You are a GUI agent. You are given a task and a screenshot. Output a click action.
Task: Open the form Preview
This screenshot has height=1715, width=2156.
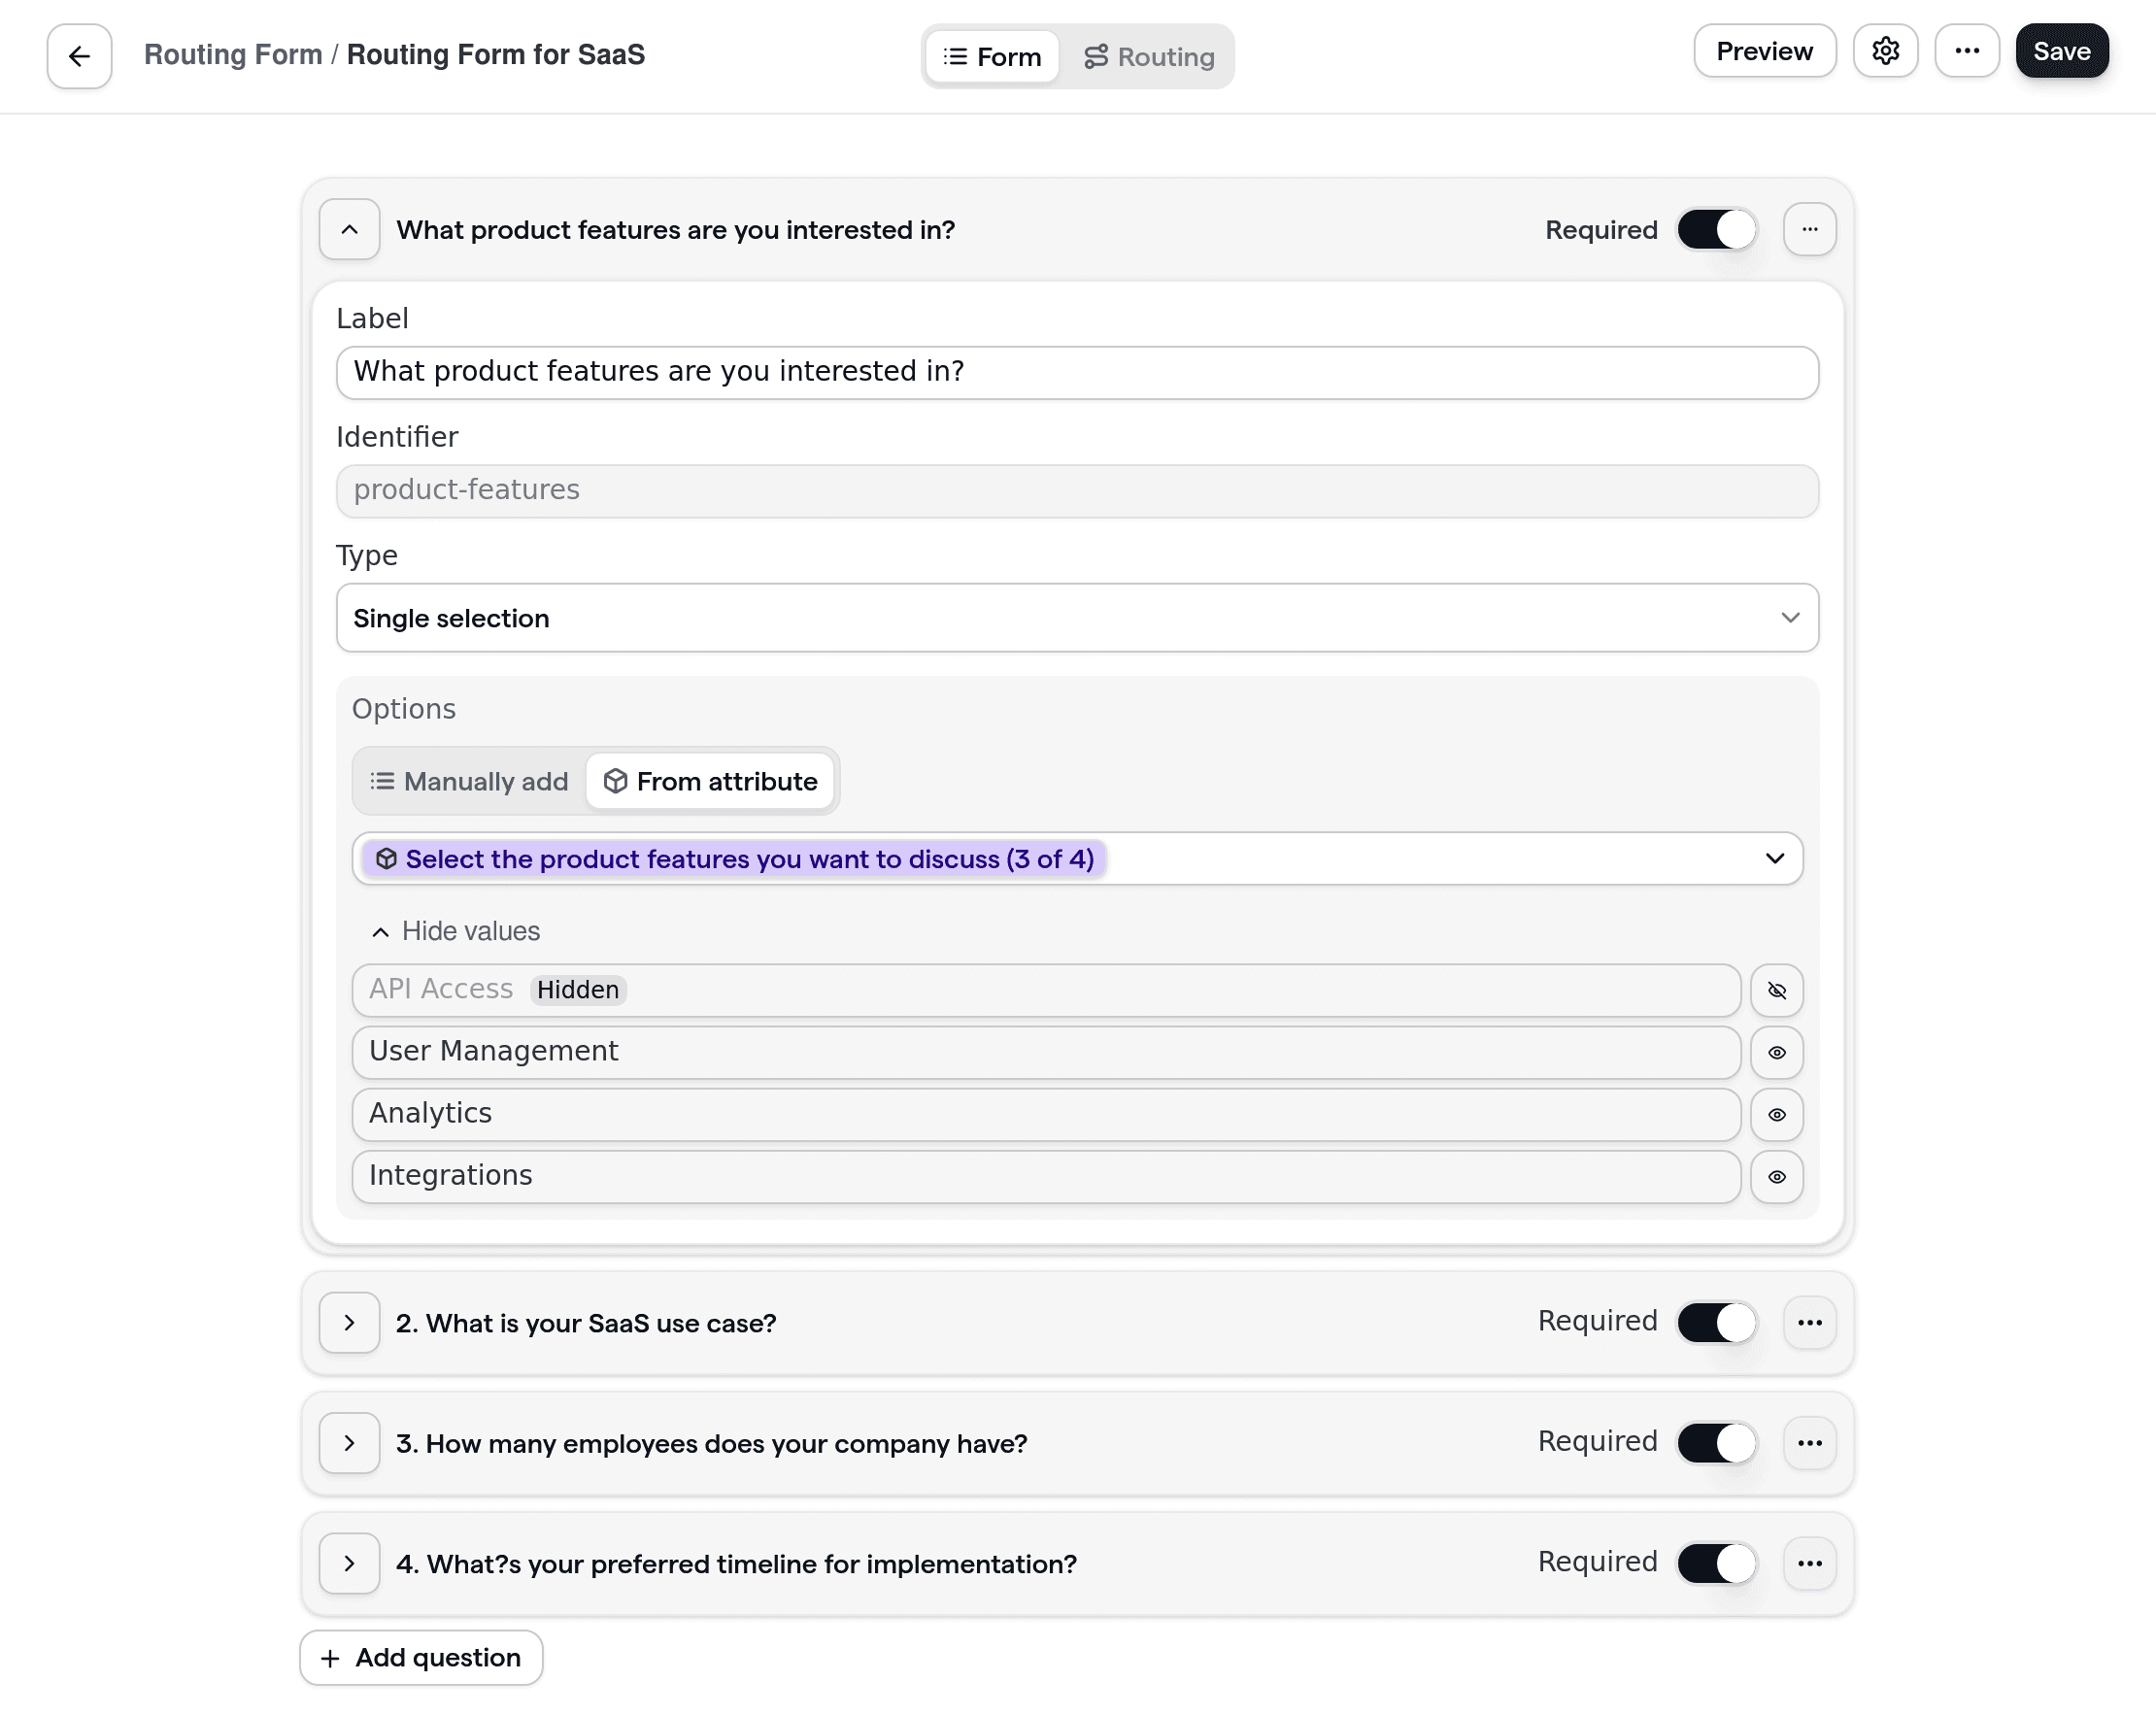coord(1764,50)
